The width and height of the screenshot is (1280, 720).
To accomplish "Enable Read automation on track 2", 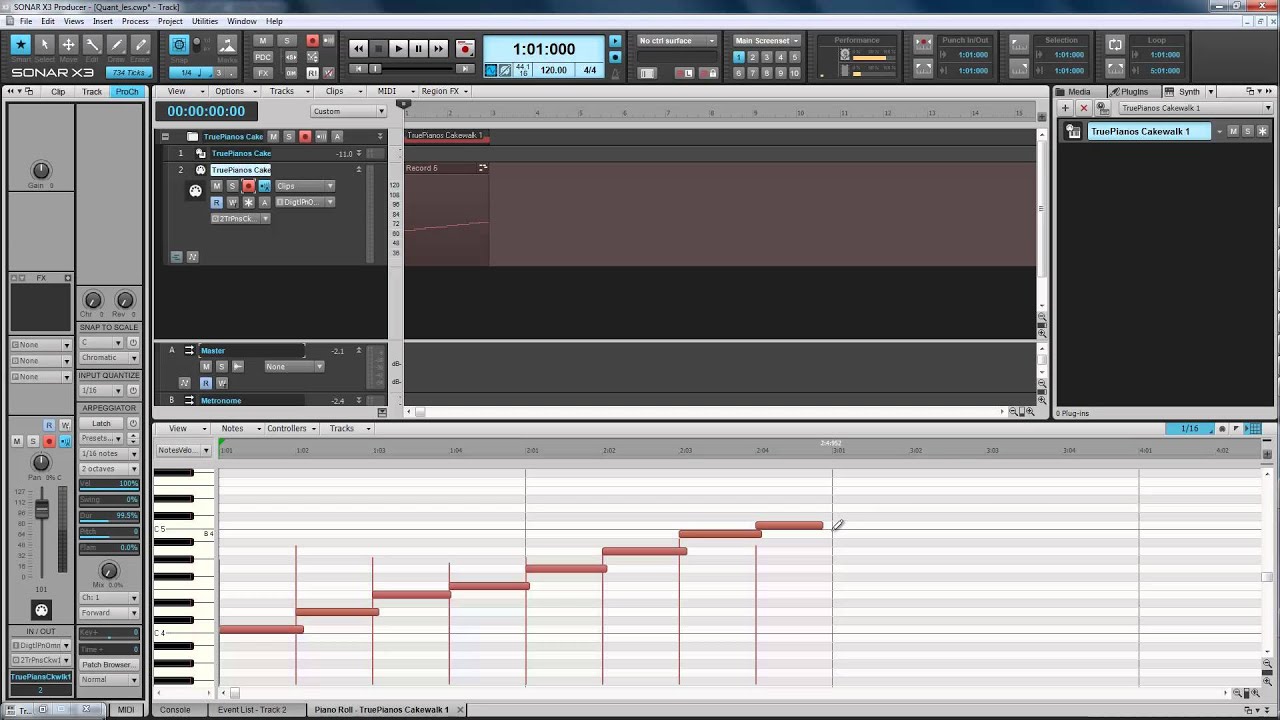I will coord(216,202).
